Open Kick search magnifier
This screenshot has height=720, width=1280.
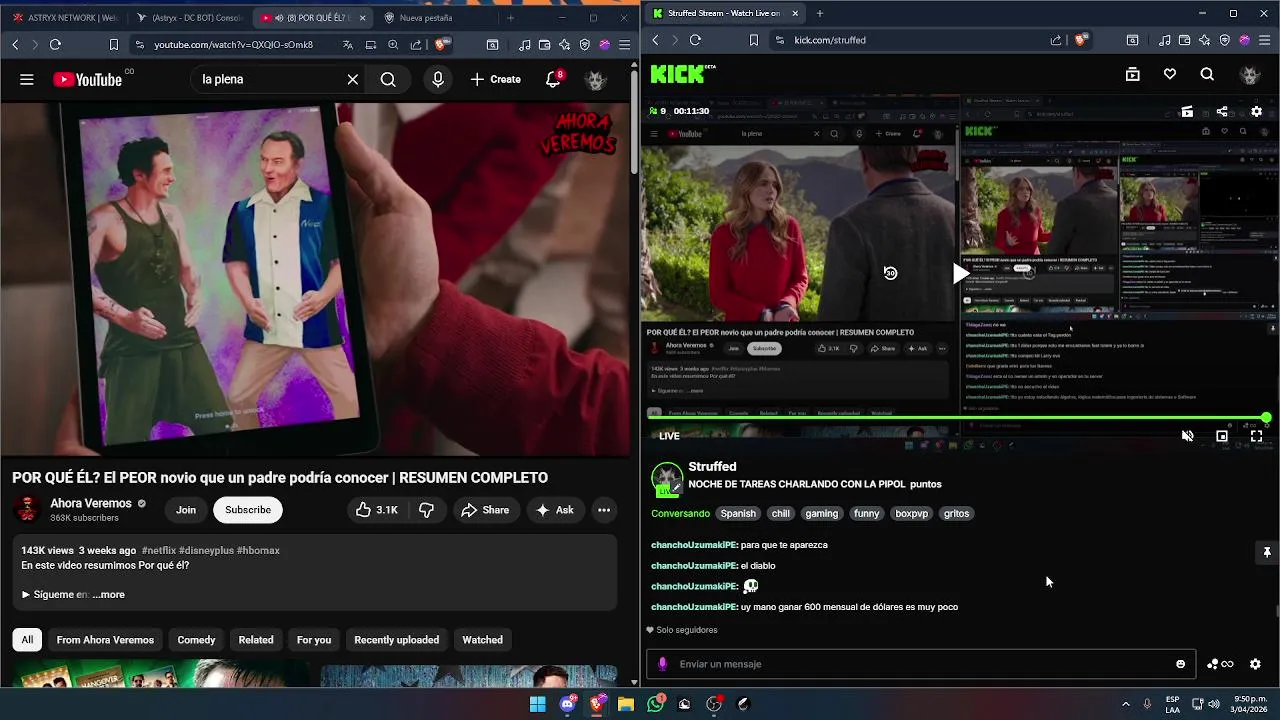coord(1207,74)
